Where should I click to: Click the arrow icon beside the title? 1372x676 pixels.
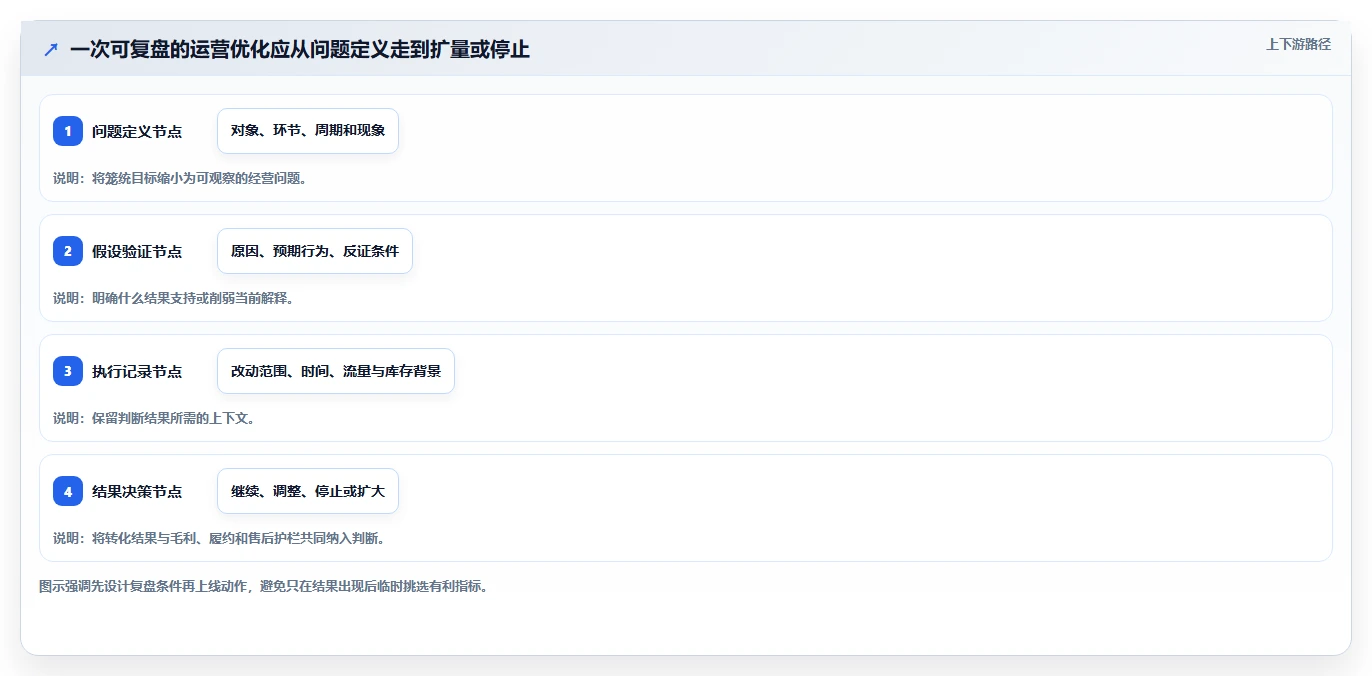51,49
